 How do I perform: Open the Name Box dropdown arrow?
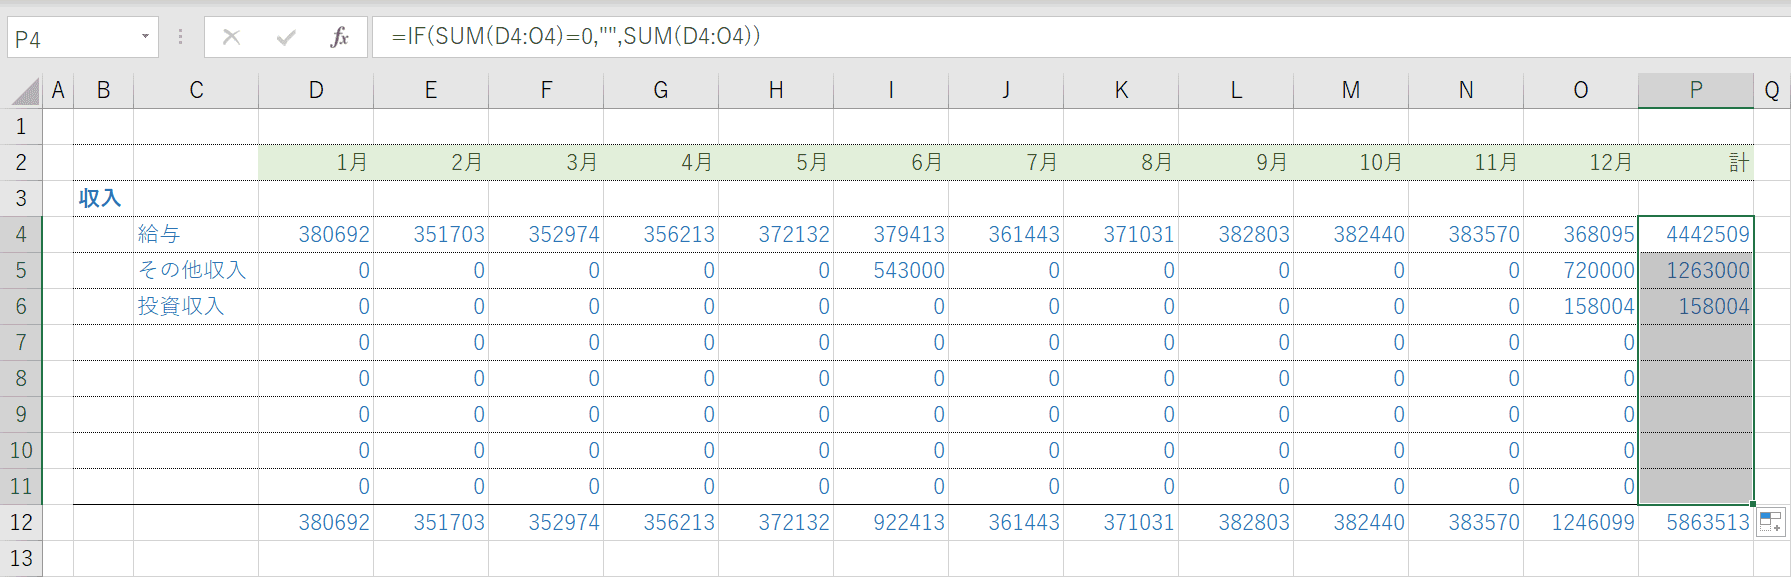145,38
